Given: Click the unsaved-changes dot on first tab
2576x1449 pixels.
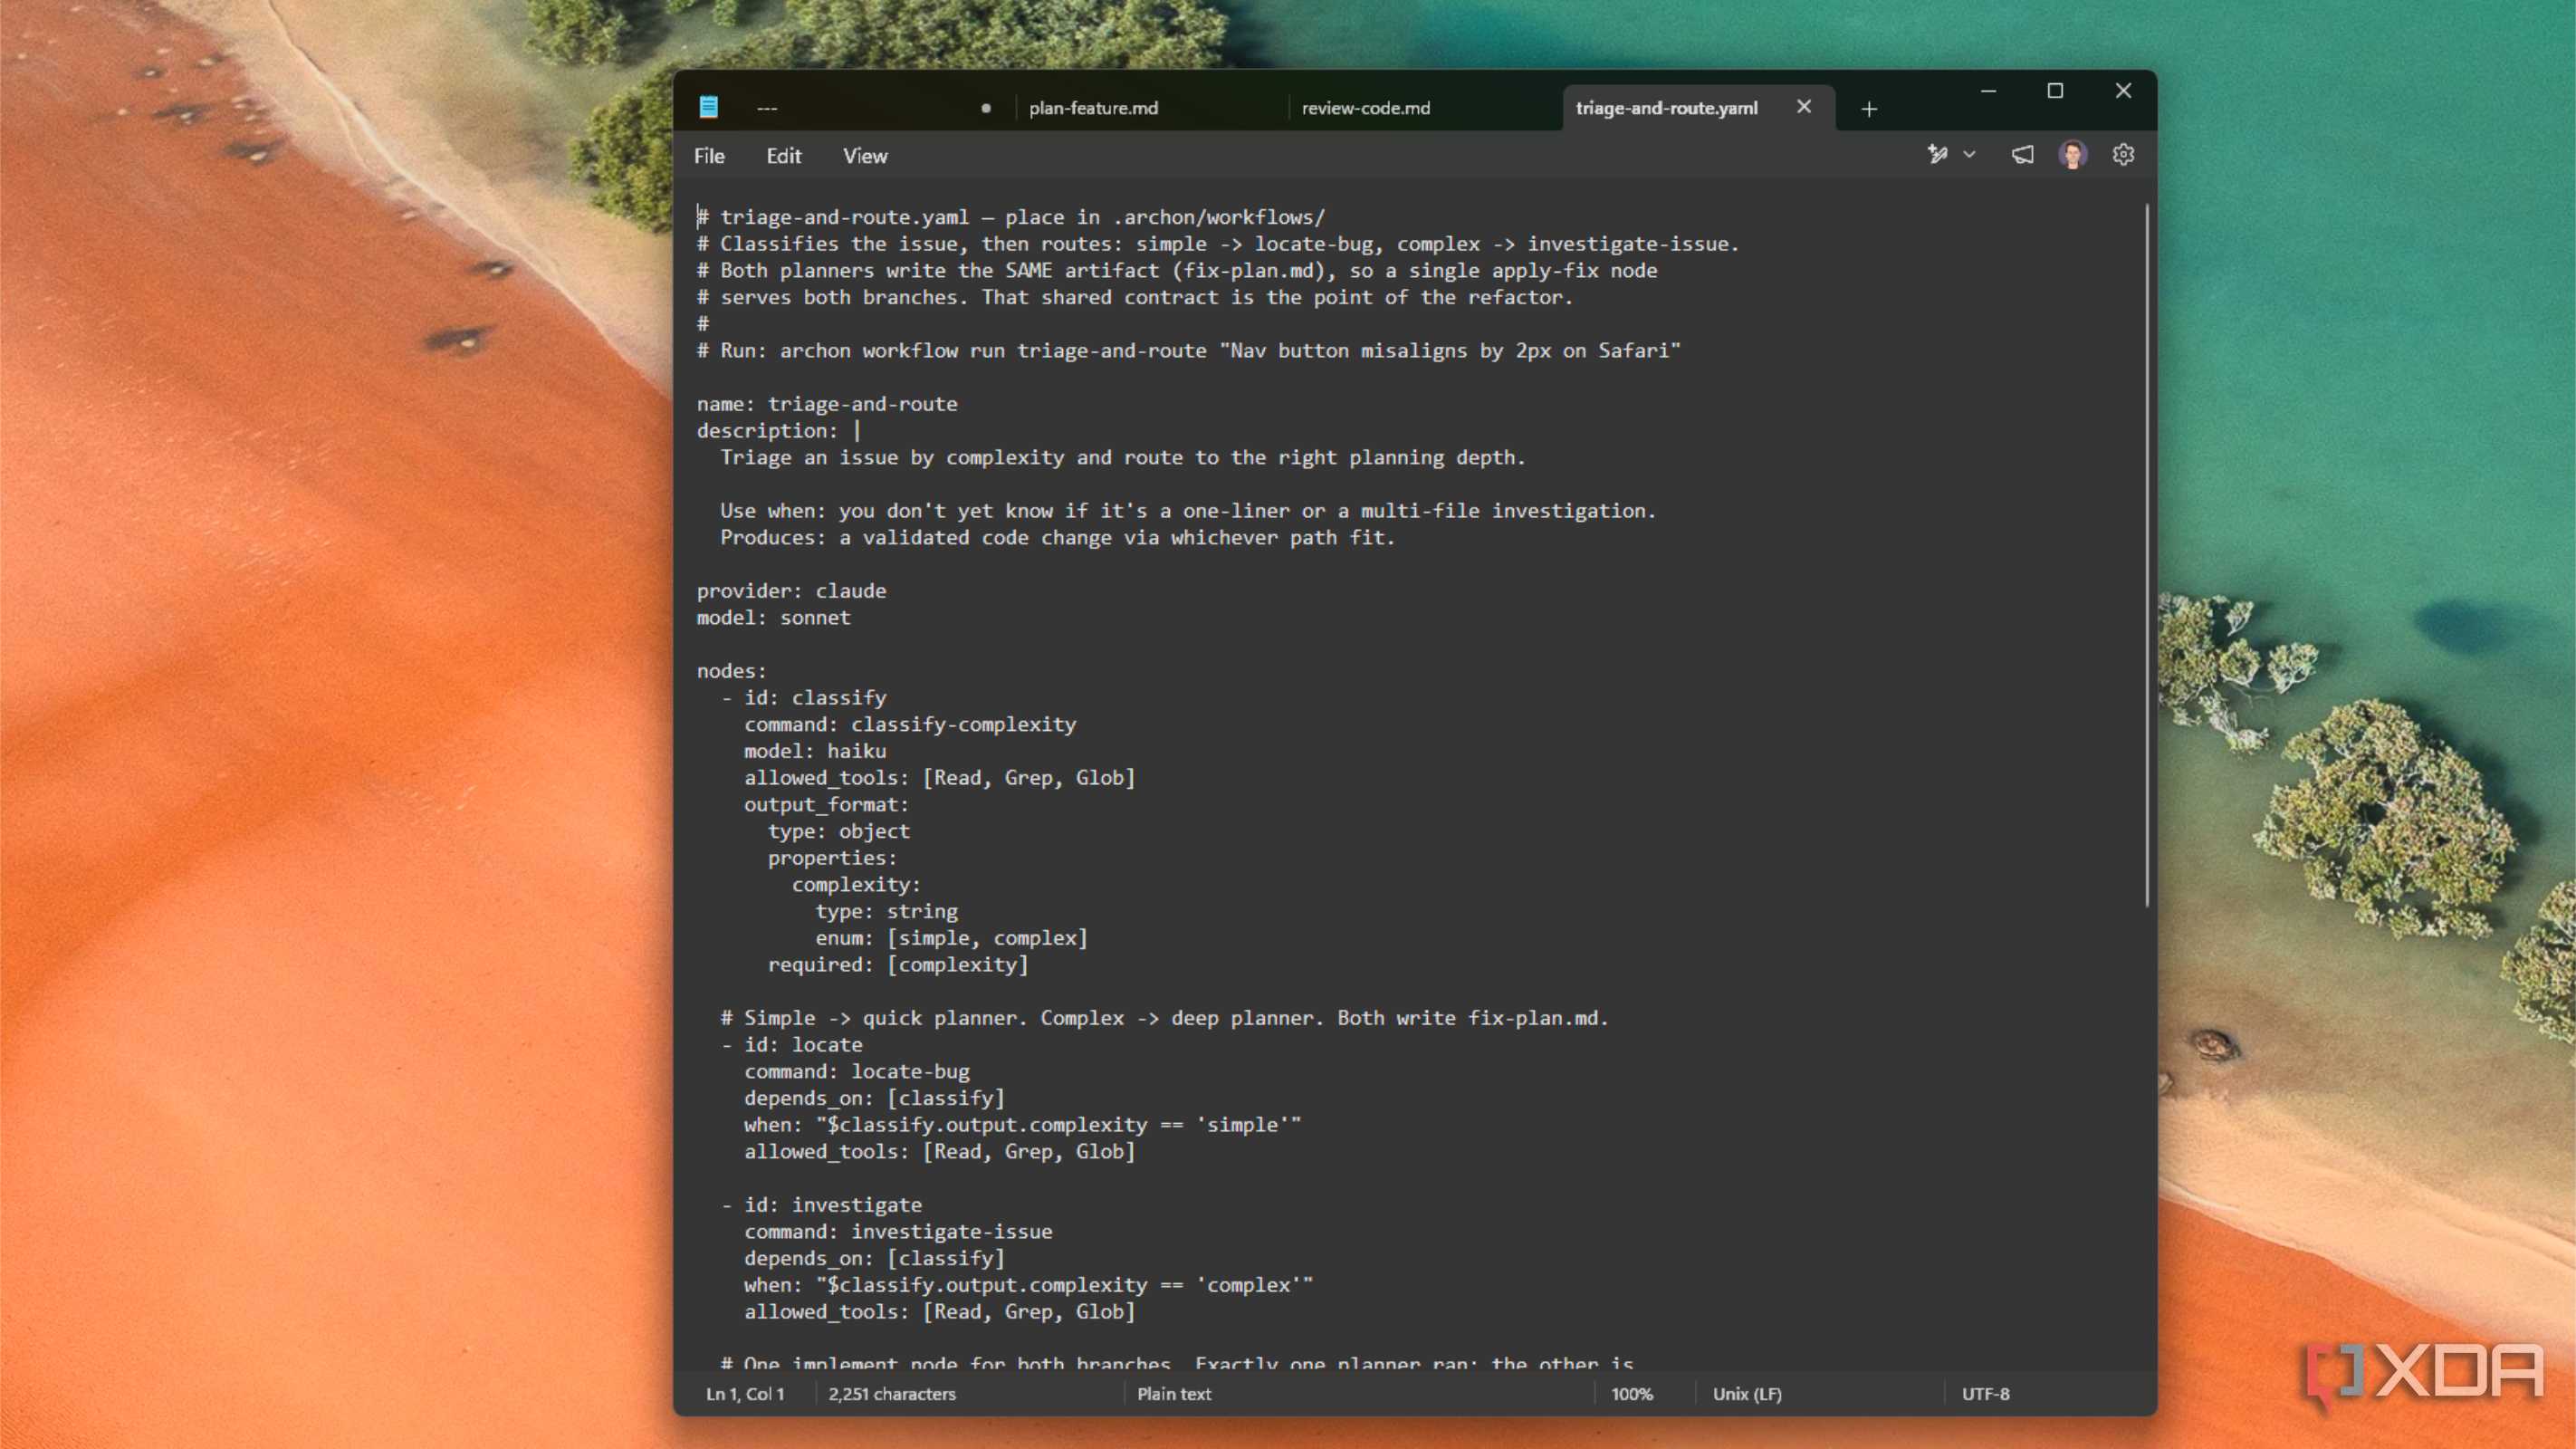Looking at the screenshot, I should coord(986,108).
